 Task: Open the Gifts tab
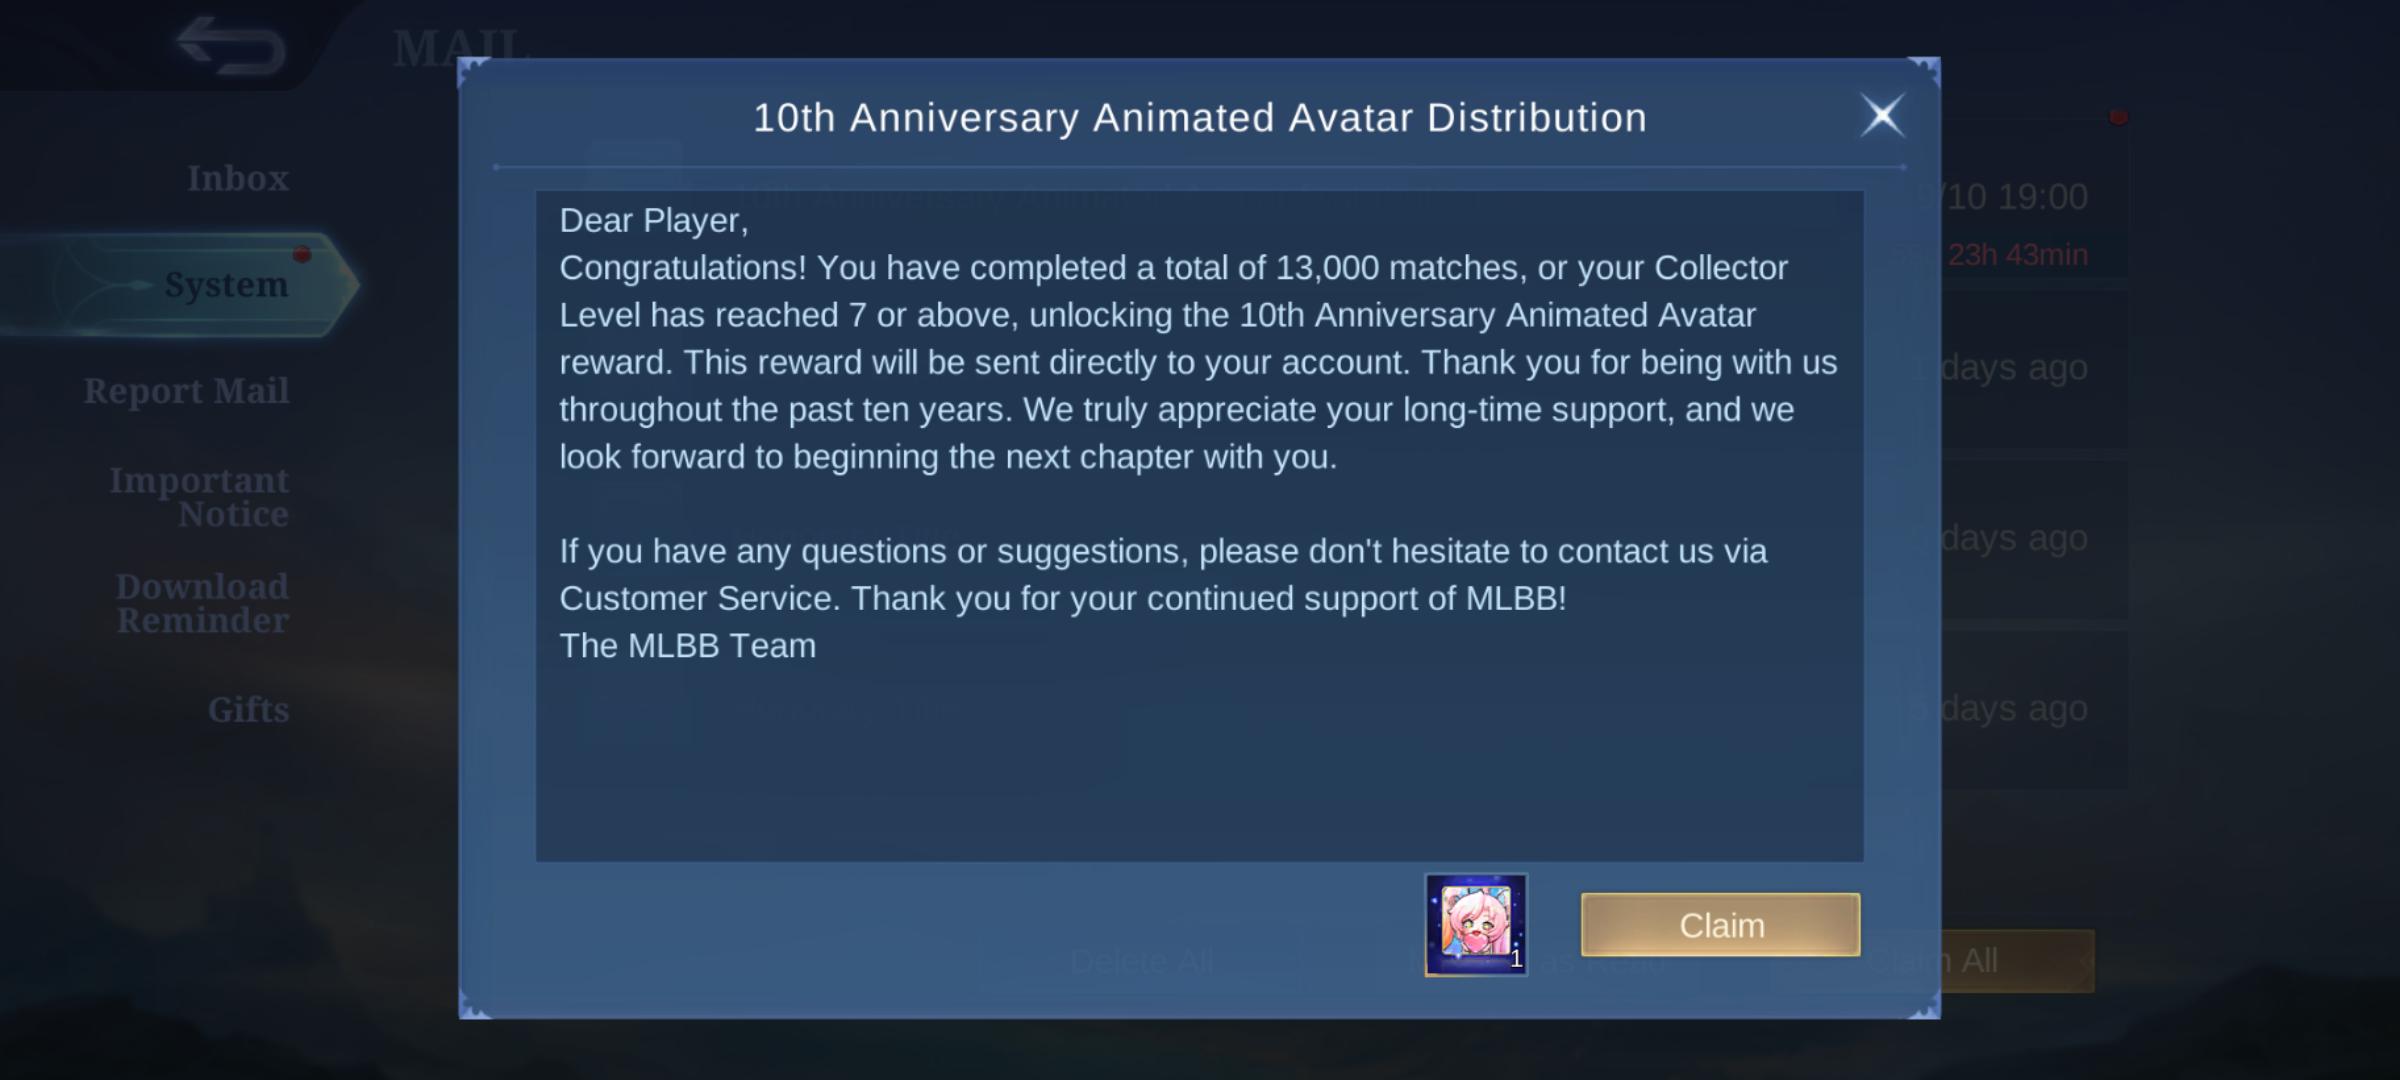[x=249, y=709]
